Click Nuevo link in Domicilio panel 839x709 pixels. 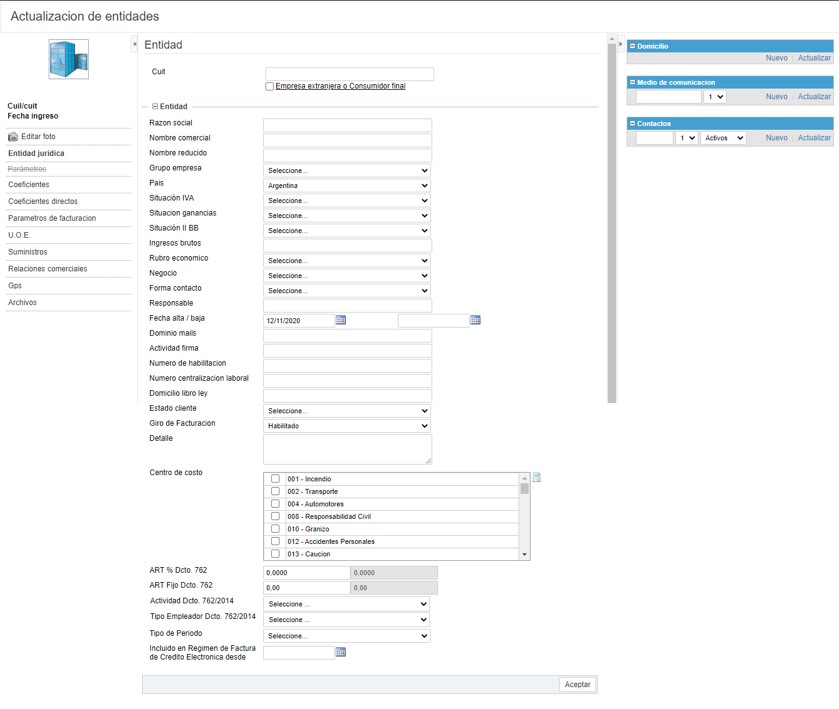[776, 58]
